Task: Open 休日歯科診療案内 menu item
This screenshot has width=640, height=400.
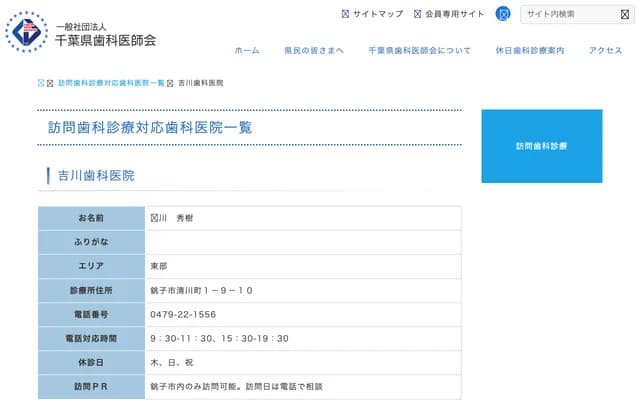Action: (529, 50)
